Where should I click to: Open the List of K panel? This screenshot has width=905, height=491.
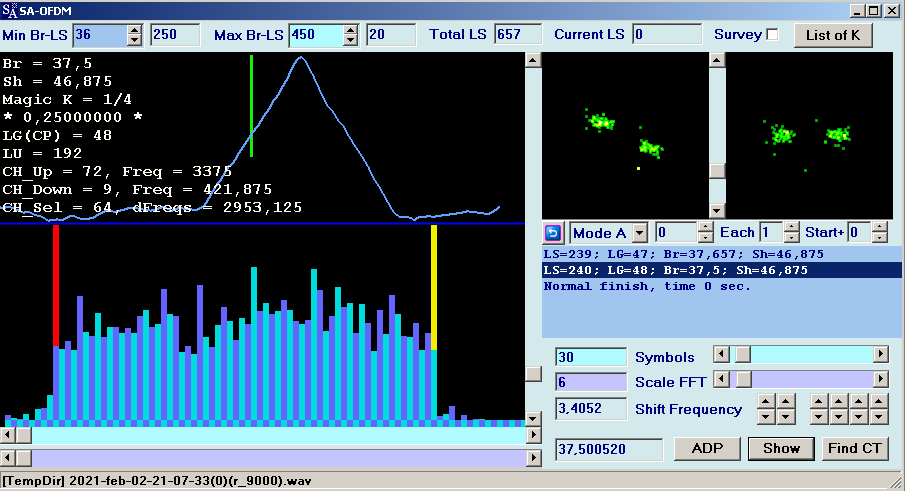coord(833,35)
